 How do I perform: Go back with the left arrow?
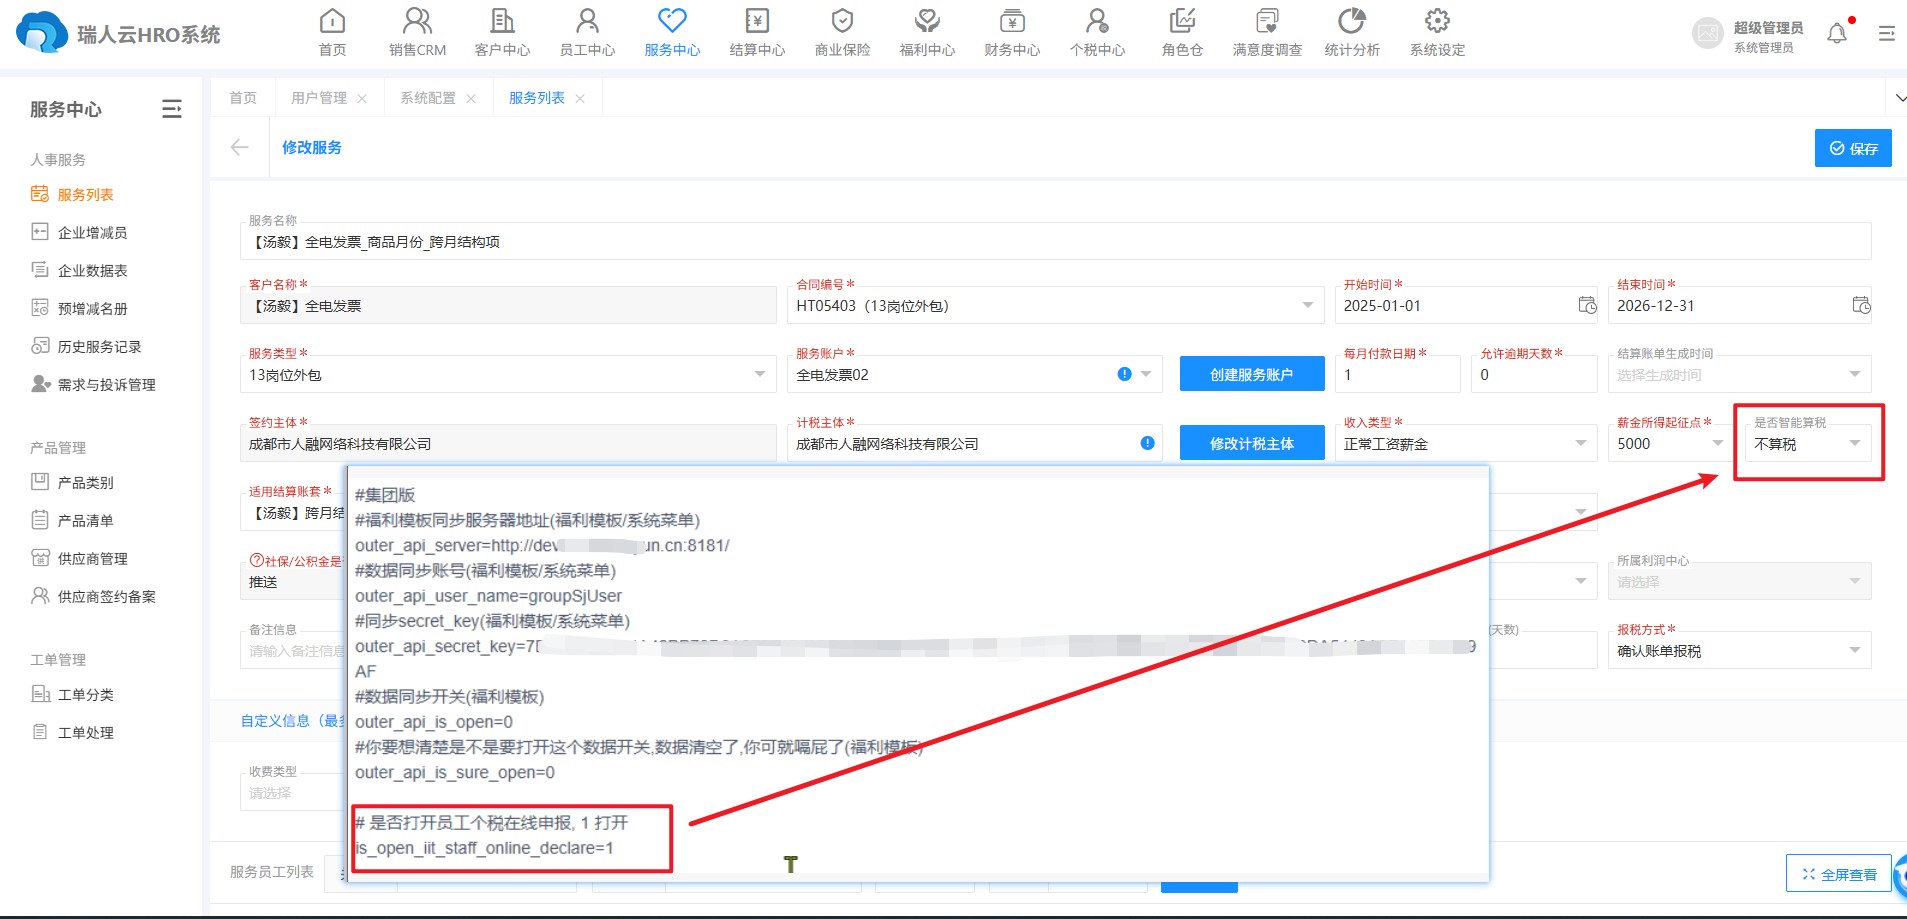tap(239, 147)
